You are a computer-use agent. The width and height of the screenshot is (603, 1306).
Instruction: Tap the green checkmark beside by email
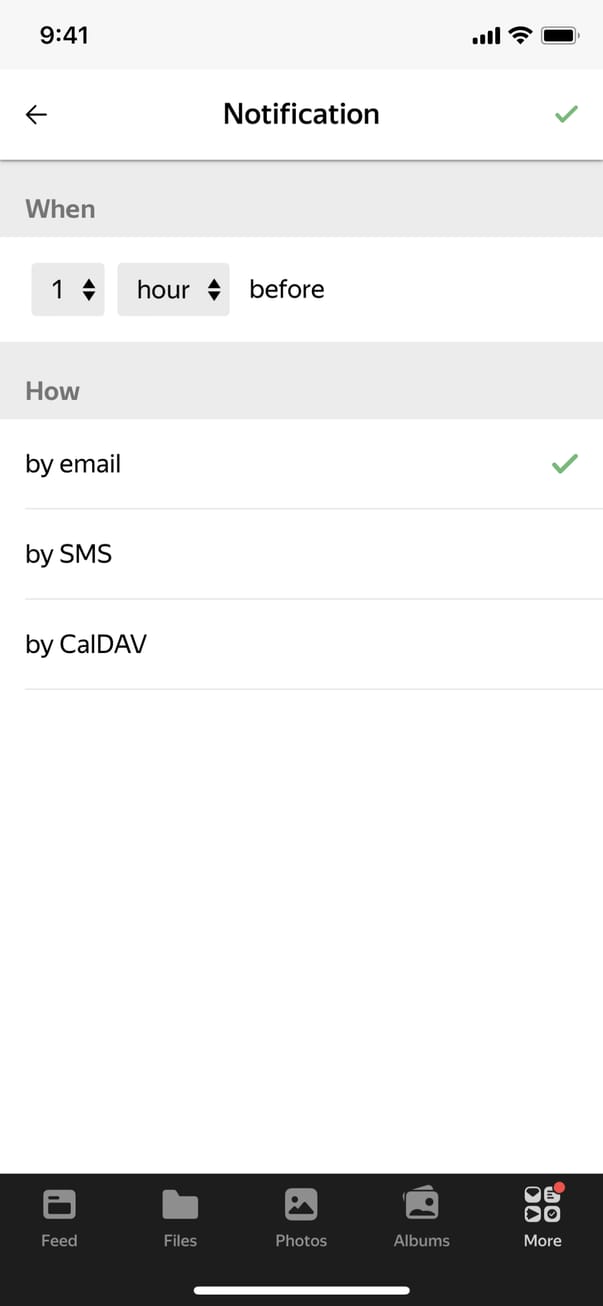pyautogui.click(x=565, y=464)
